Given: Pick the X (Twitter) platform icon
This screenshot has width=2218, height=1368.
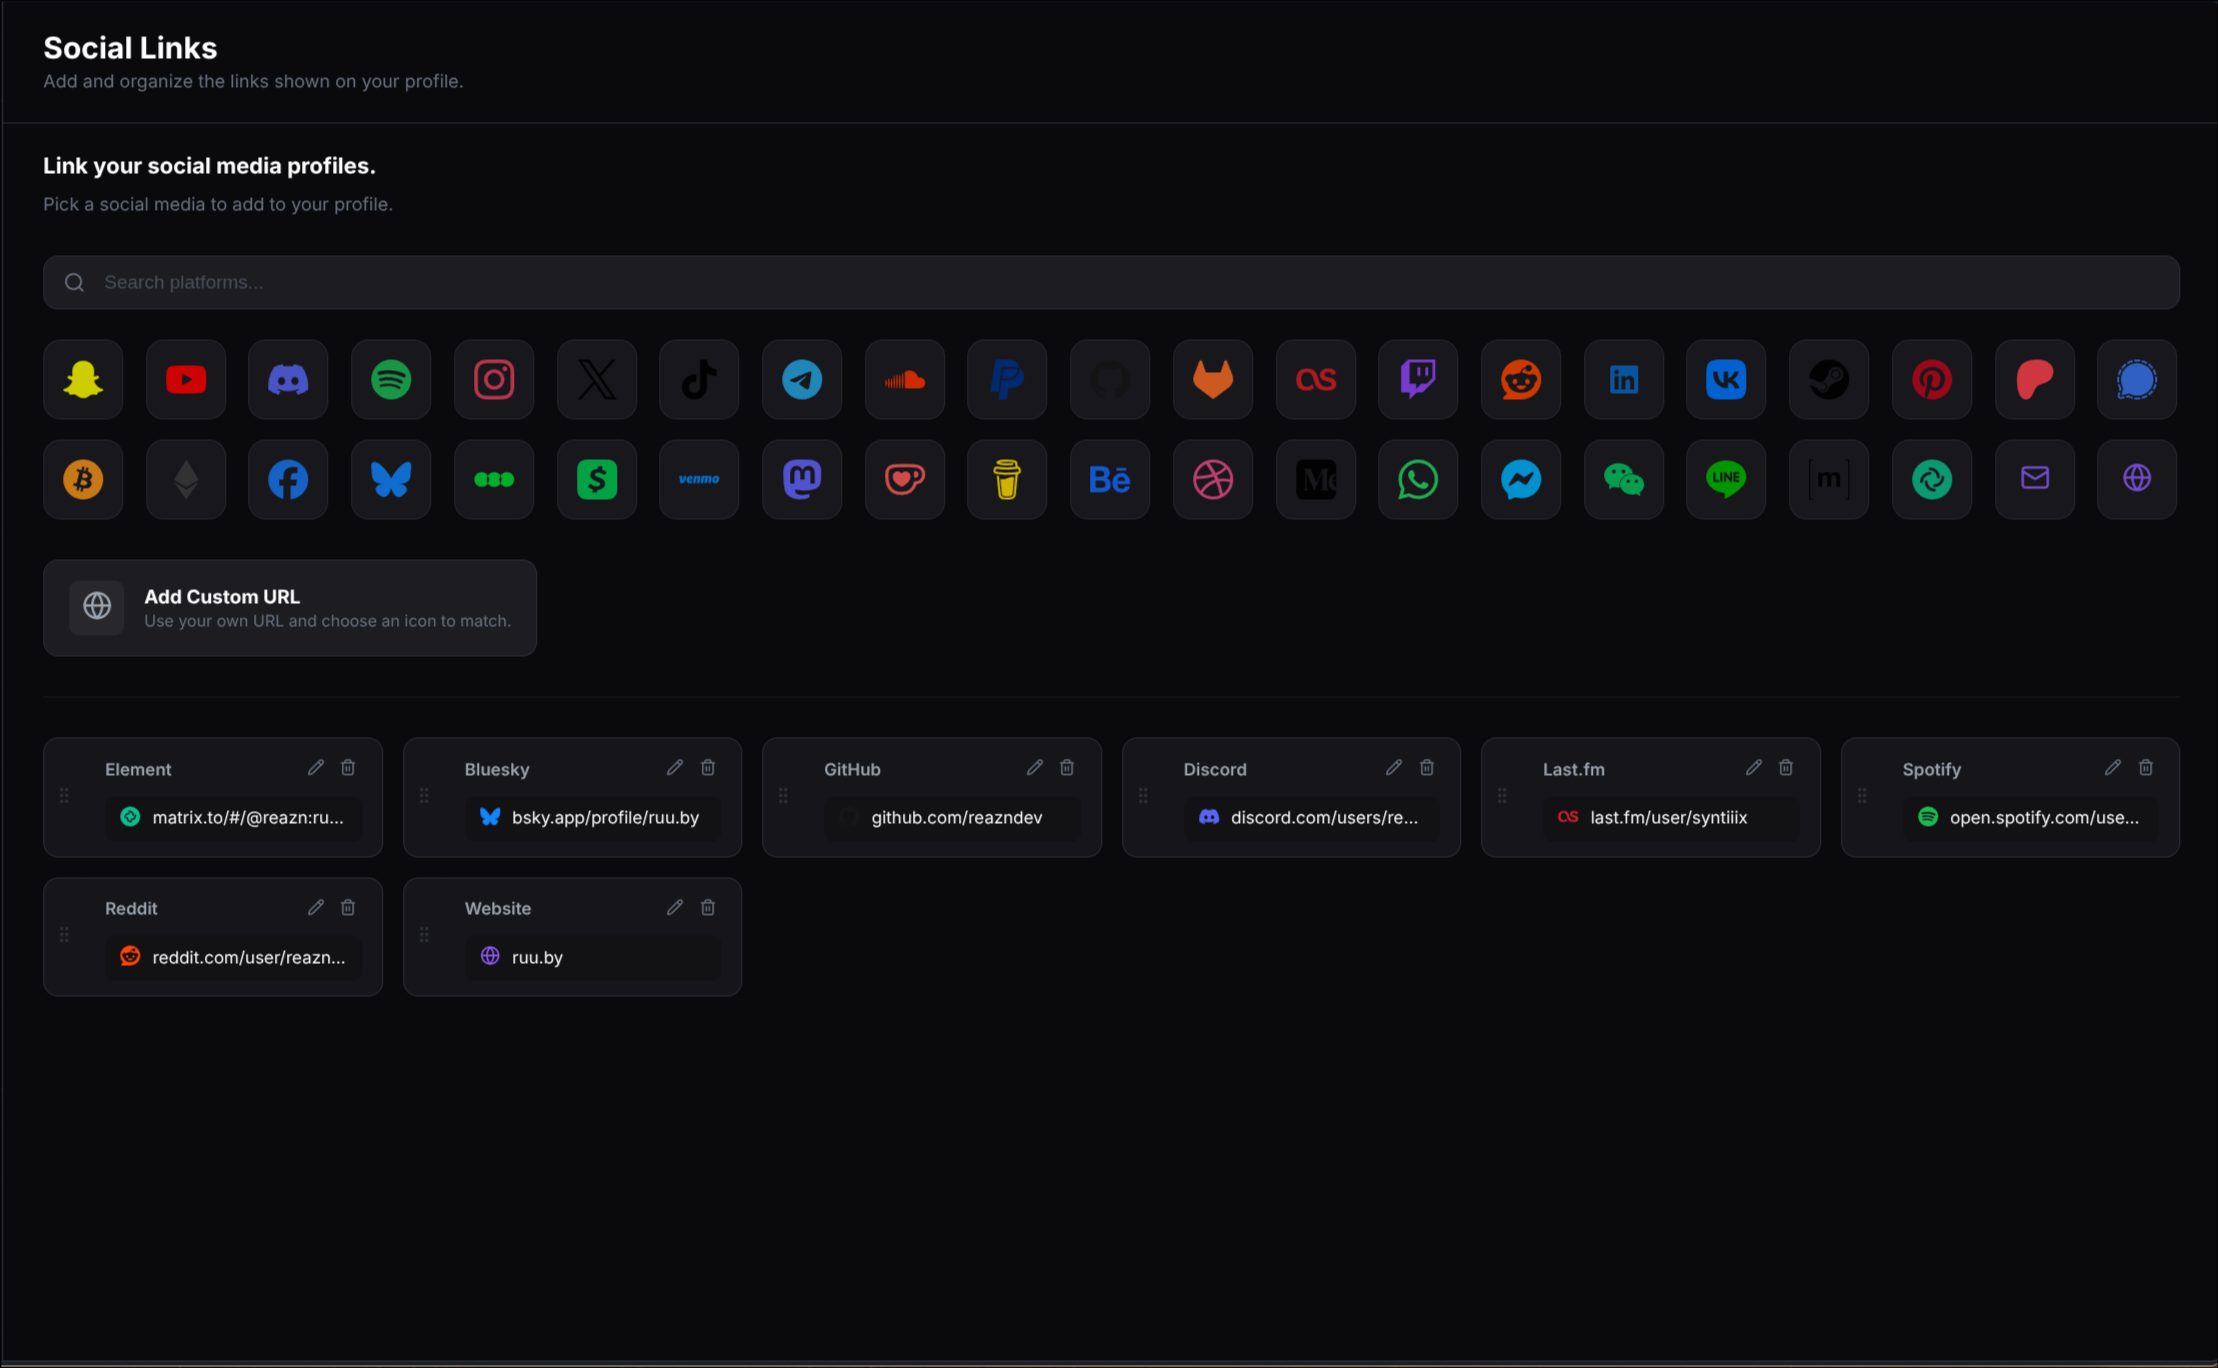Looking at the screenshot, I should point(597,380).
